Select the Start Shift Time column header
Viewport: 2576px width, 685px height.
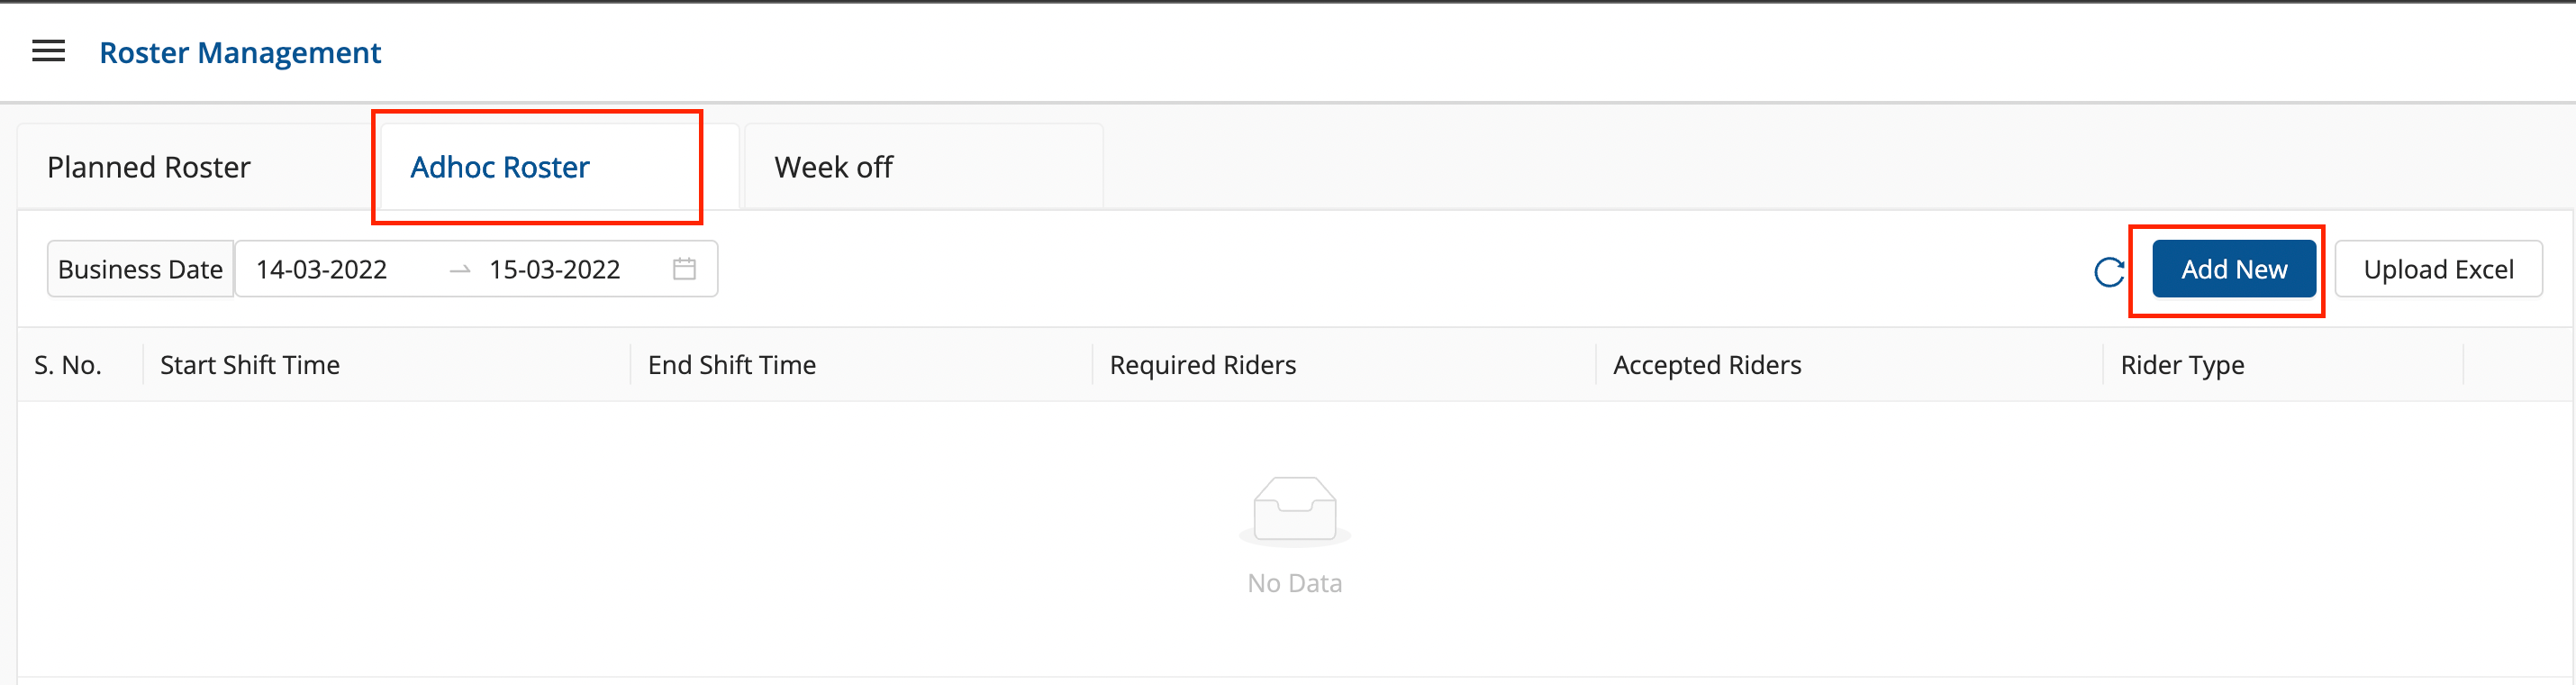point(250,365)
